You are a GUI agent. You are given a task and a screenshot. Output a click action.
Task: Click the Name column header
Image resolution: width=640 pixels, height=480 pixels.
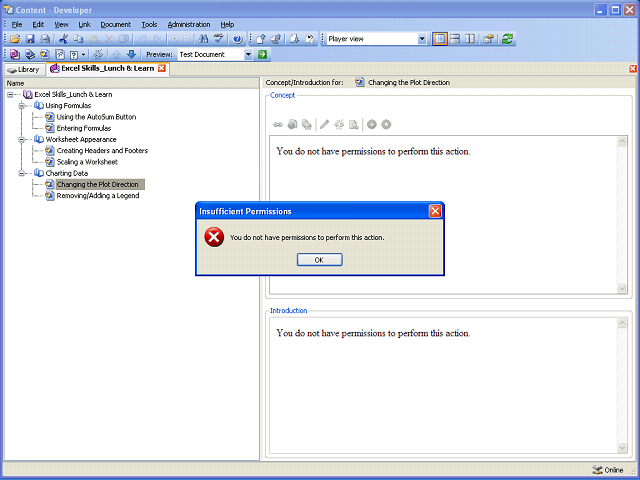(x=132, y=83)
